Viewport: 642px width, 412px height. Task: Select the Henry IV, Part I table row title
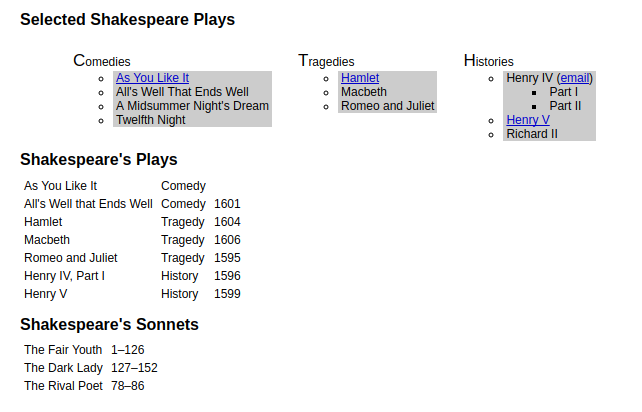(64, 276)
